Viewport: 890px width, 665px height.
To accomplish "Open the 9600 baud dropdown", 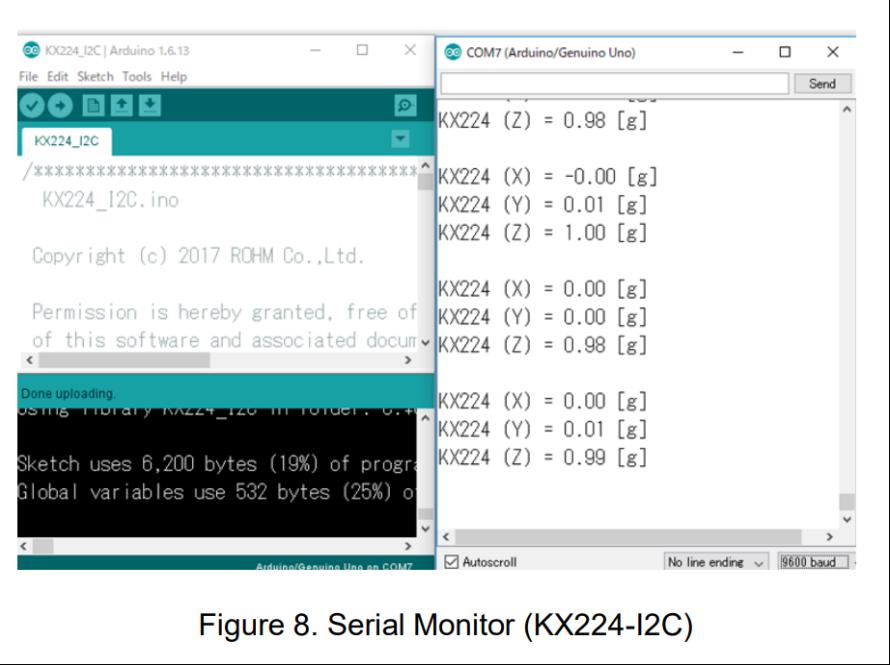I will [814, 562].
